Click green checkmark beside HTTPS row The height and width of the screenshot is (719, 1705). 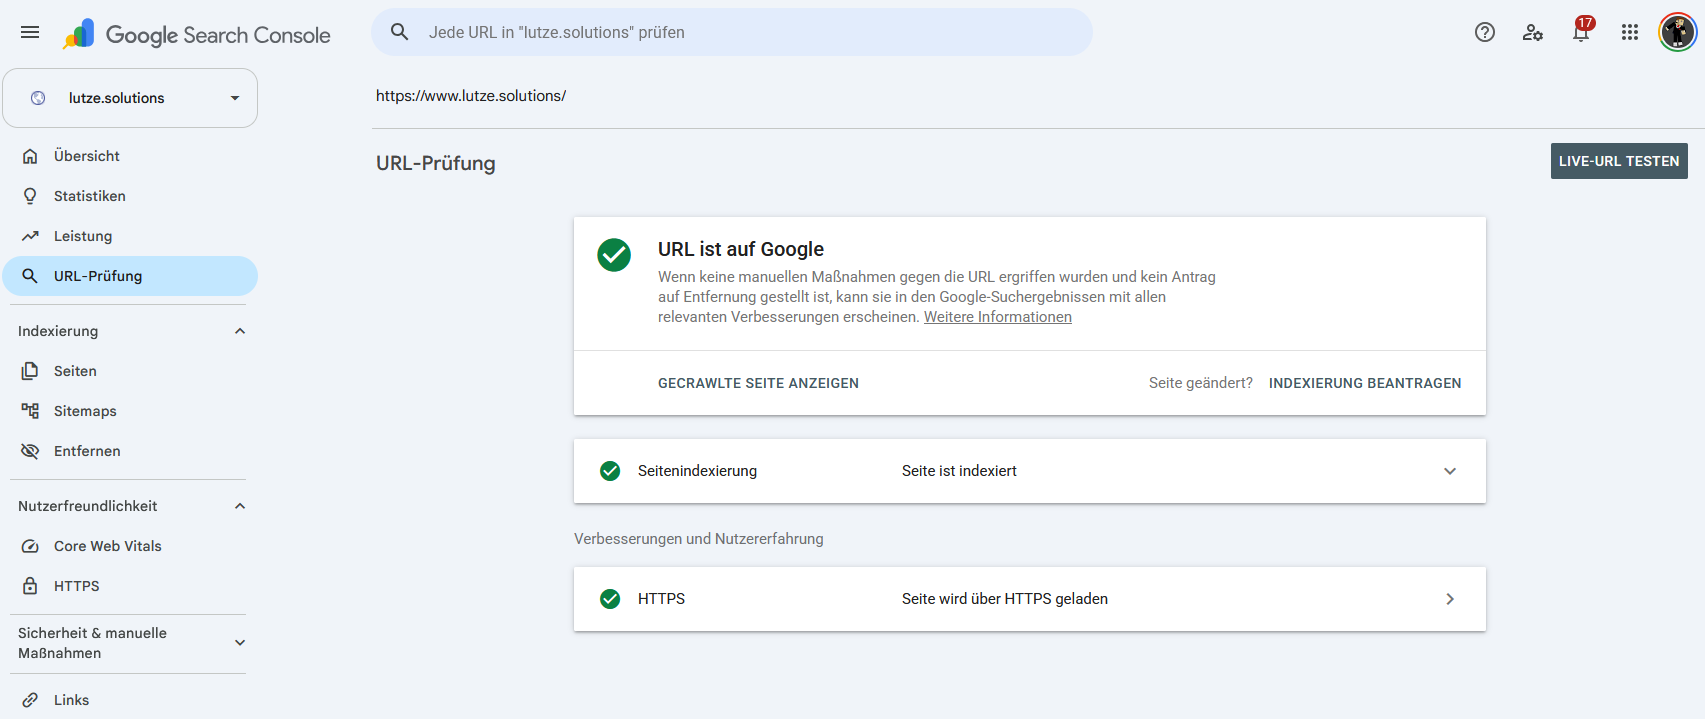point(610,599)
